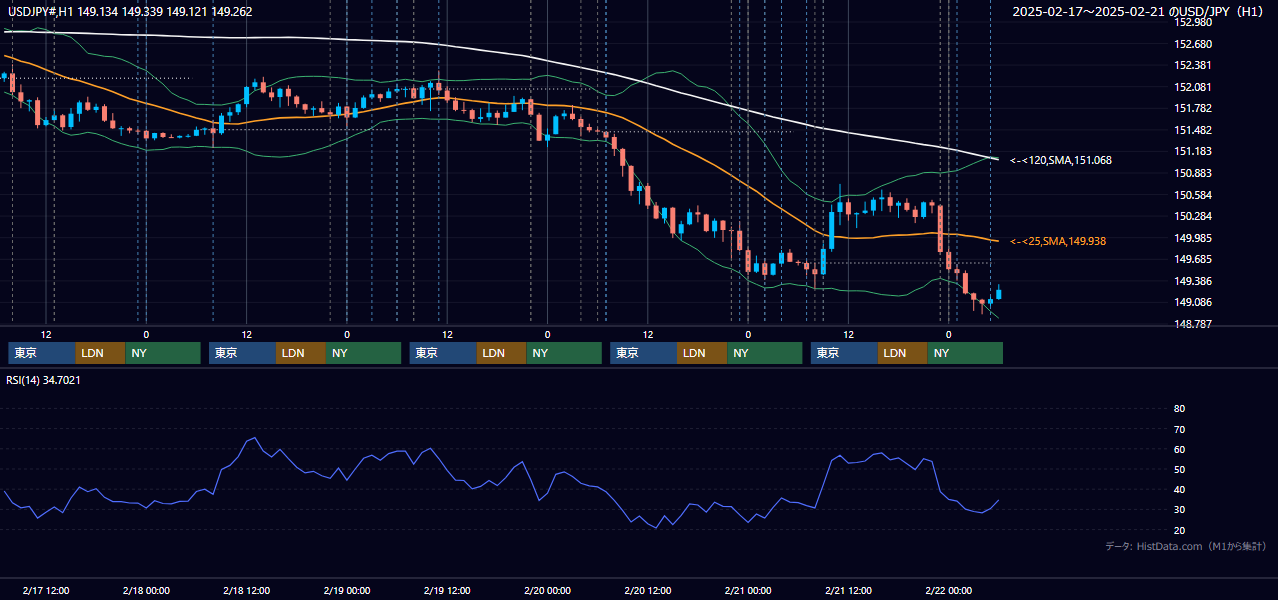Click the 2/18 12:00 time label
The image size is (1278, 600).
click(246, 591)
